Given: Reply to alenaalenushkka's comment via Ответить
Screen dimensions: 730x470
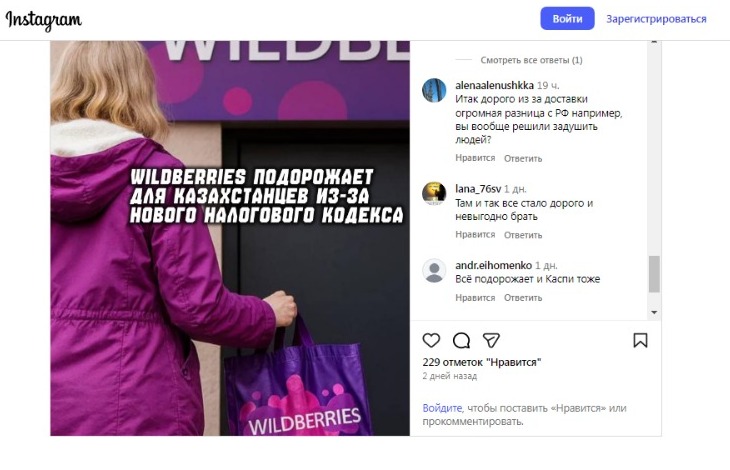Looking at the screenshot, I should coord(523,159).
